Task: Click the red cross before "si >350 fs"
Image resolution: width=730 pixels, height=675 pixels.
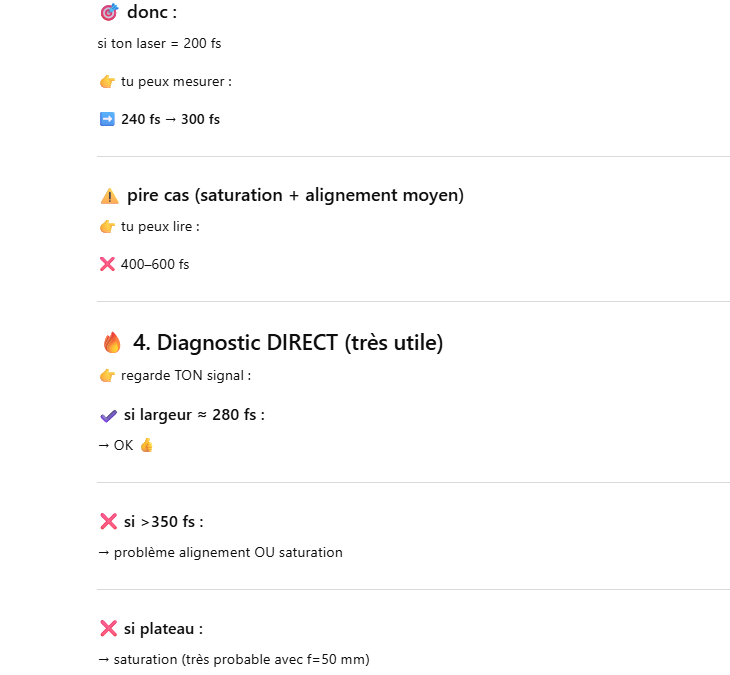Action: [109, 521]
